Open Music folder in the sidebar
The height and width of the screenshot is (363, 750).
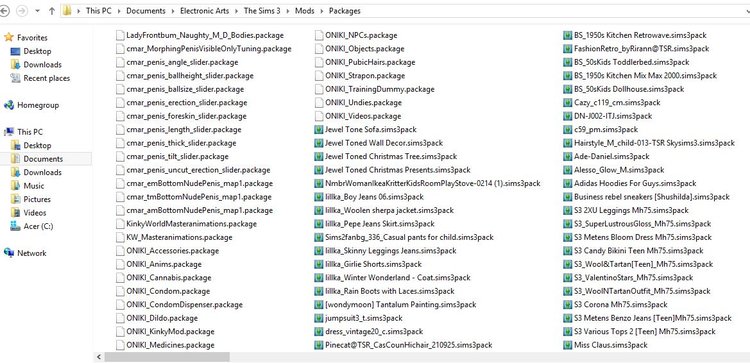[33, 186]
